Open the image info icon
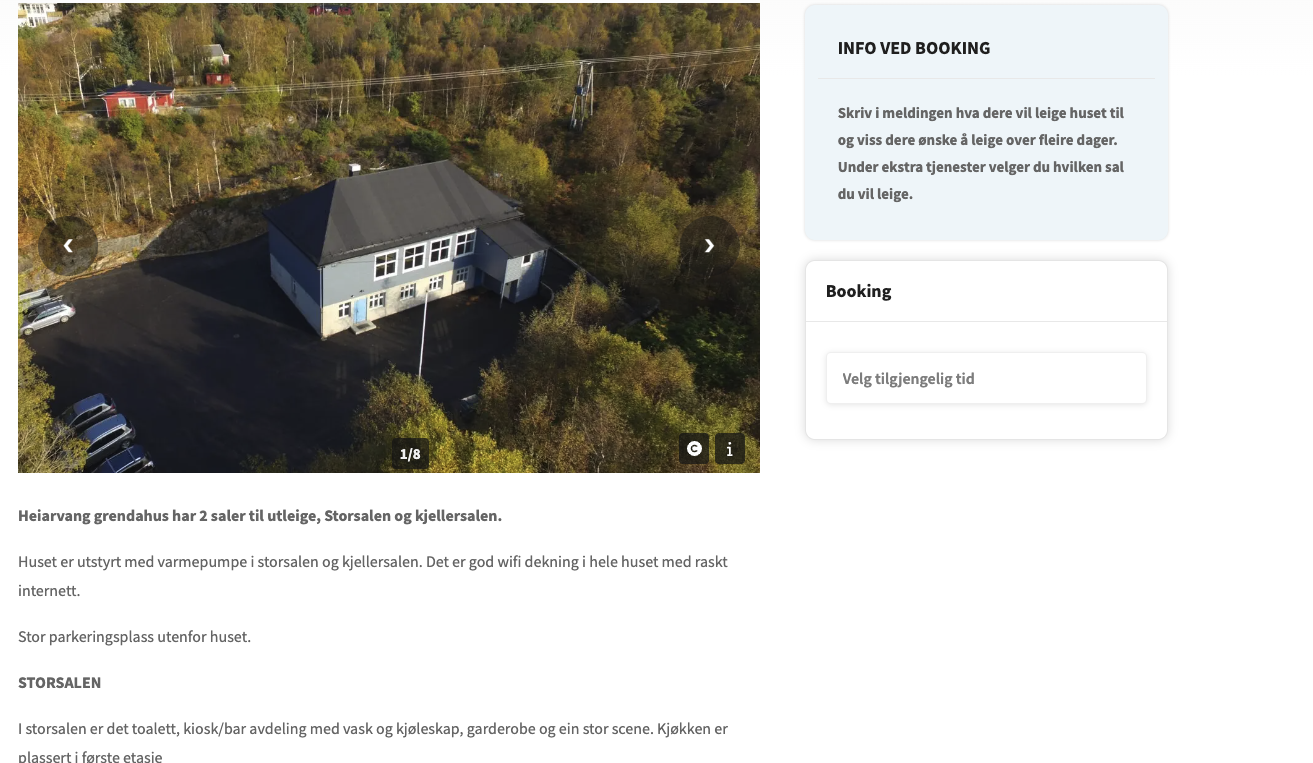The width and height of the screenshot is (1313, 763). point(730,449)
